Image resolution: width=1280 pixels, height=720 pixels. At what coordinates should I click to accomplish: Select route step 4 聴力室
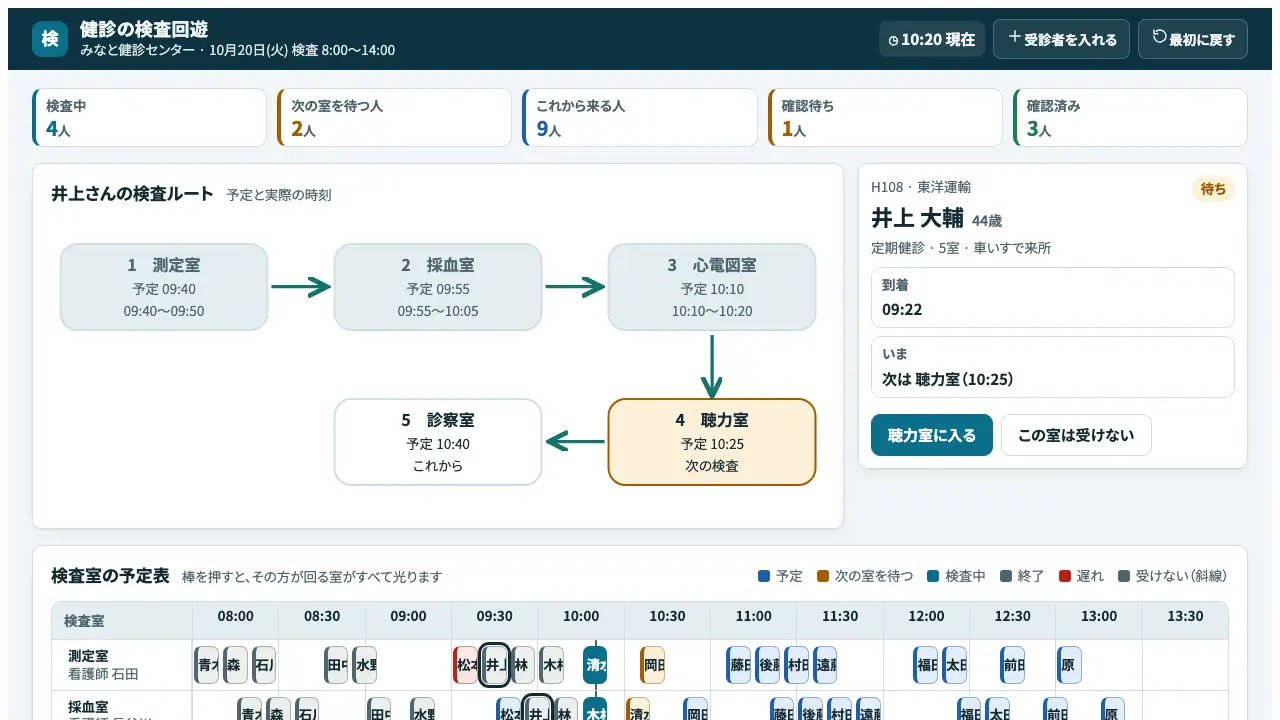point(712,442)
